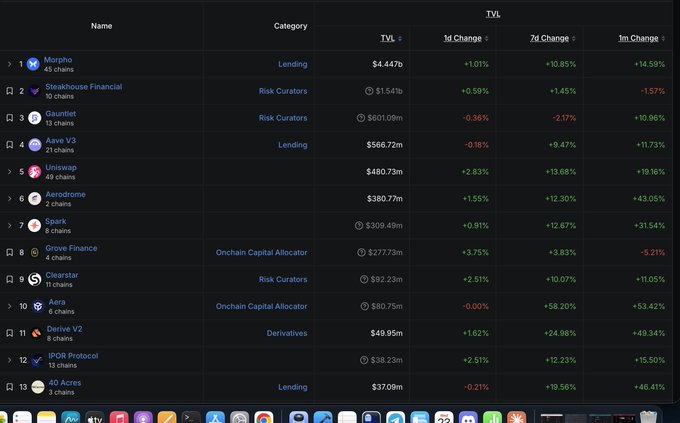Open the Aave V3 protocol link
The width and height of the screenshot is (680, 423).
61,141
